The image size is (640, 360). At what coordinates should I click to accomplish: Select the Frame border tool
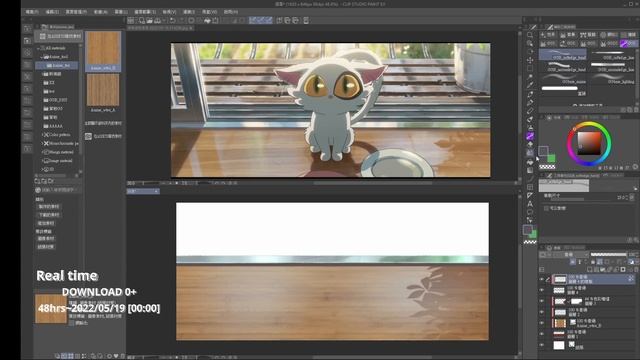click(530, 187)
